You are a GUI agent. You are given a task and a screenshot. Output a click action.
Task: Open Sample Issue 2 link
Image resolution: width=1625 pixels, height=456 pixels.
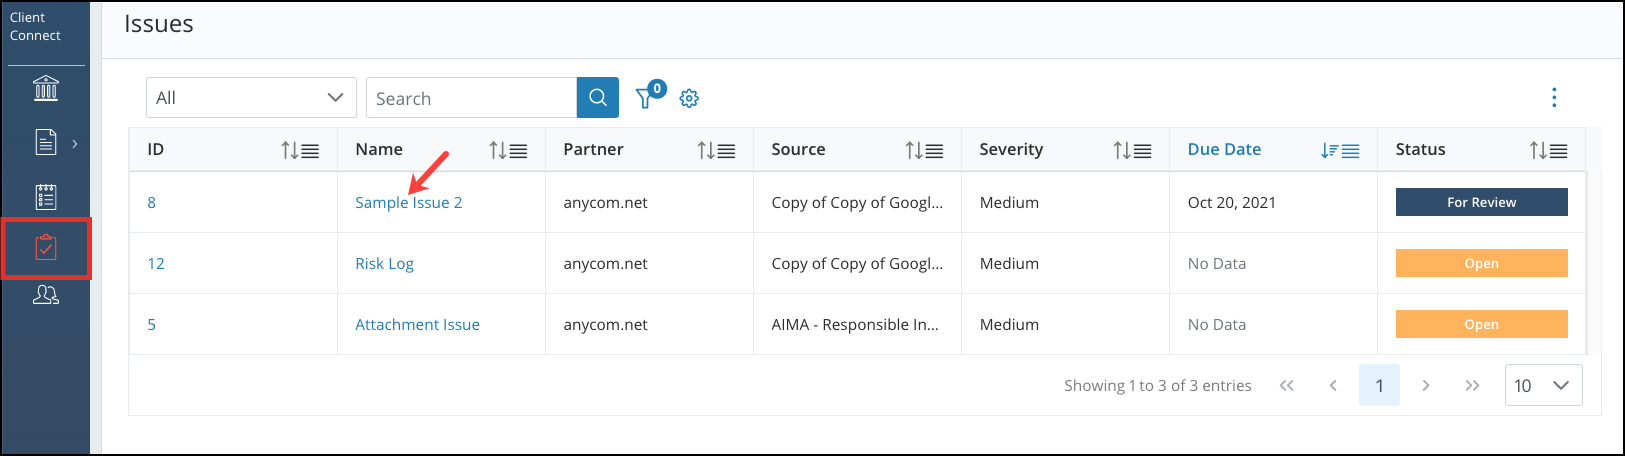(408, 202)
